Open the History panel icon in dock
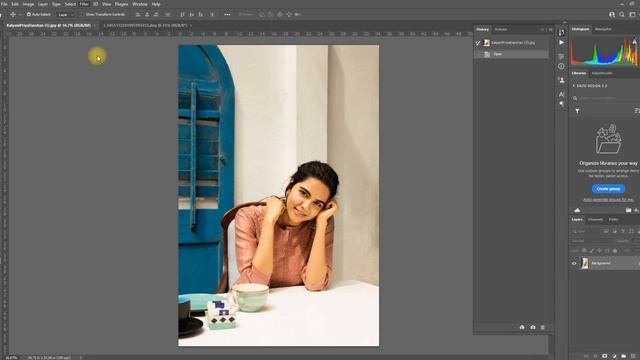 pyautogui.click(x=562, y=32)
